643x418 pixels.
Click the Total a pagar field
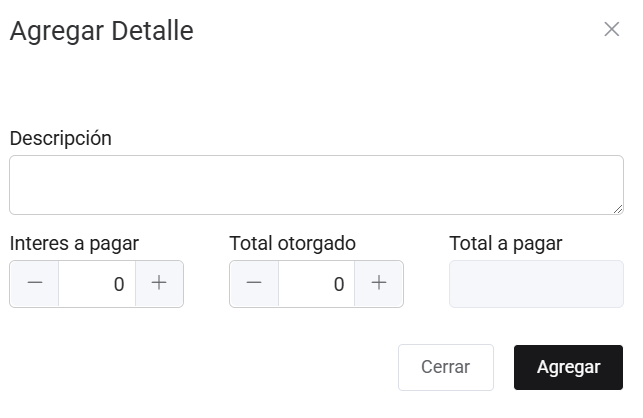pyautogui.click(x=536, y=284)
